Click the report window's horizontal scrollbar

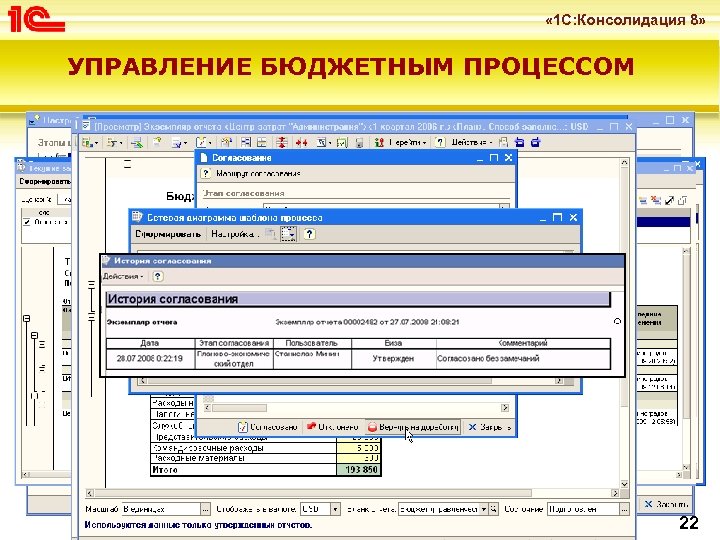(353, 493)
